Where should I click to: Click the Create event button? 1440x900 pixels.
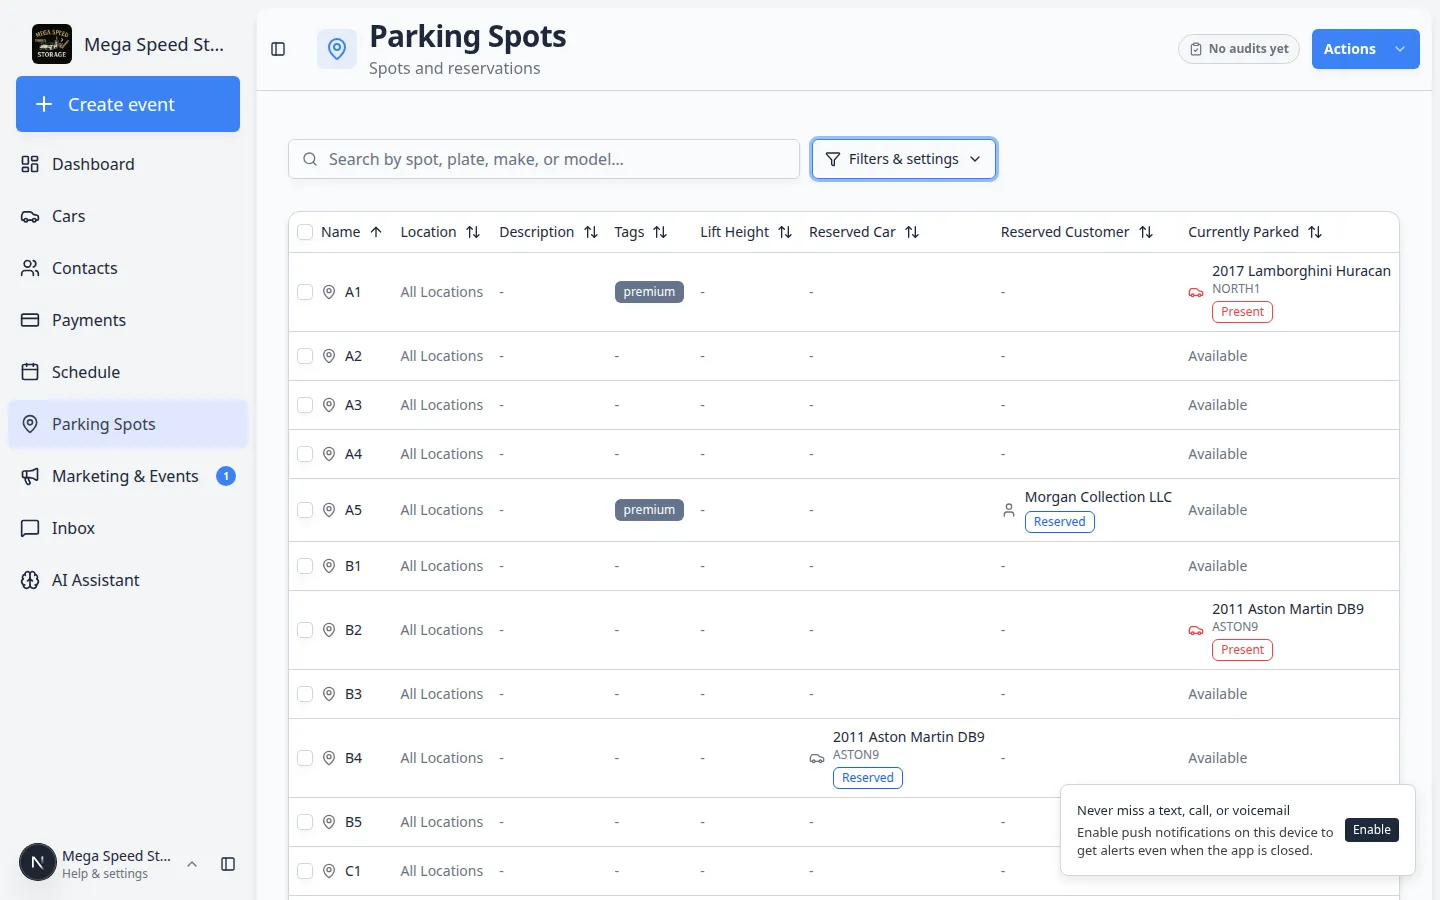(x=128, y=104)
